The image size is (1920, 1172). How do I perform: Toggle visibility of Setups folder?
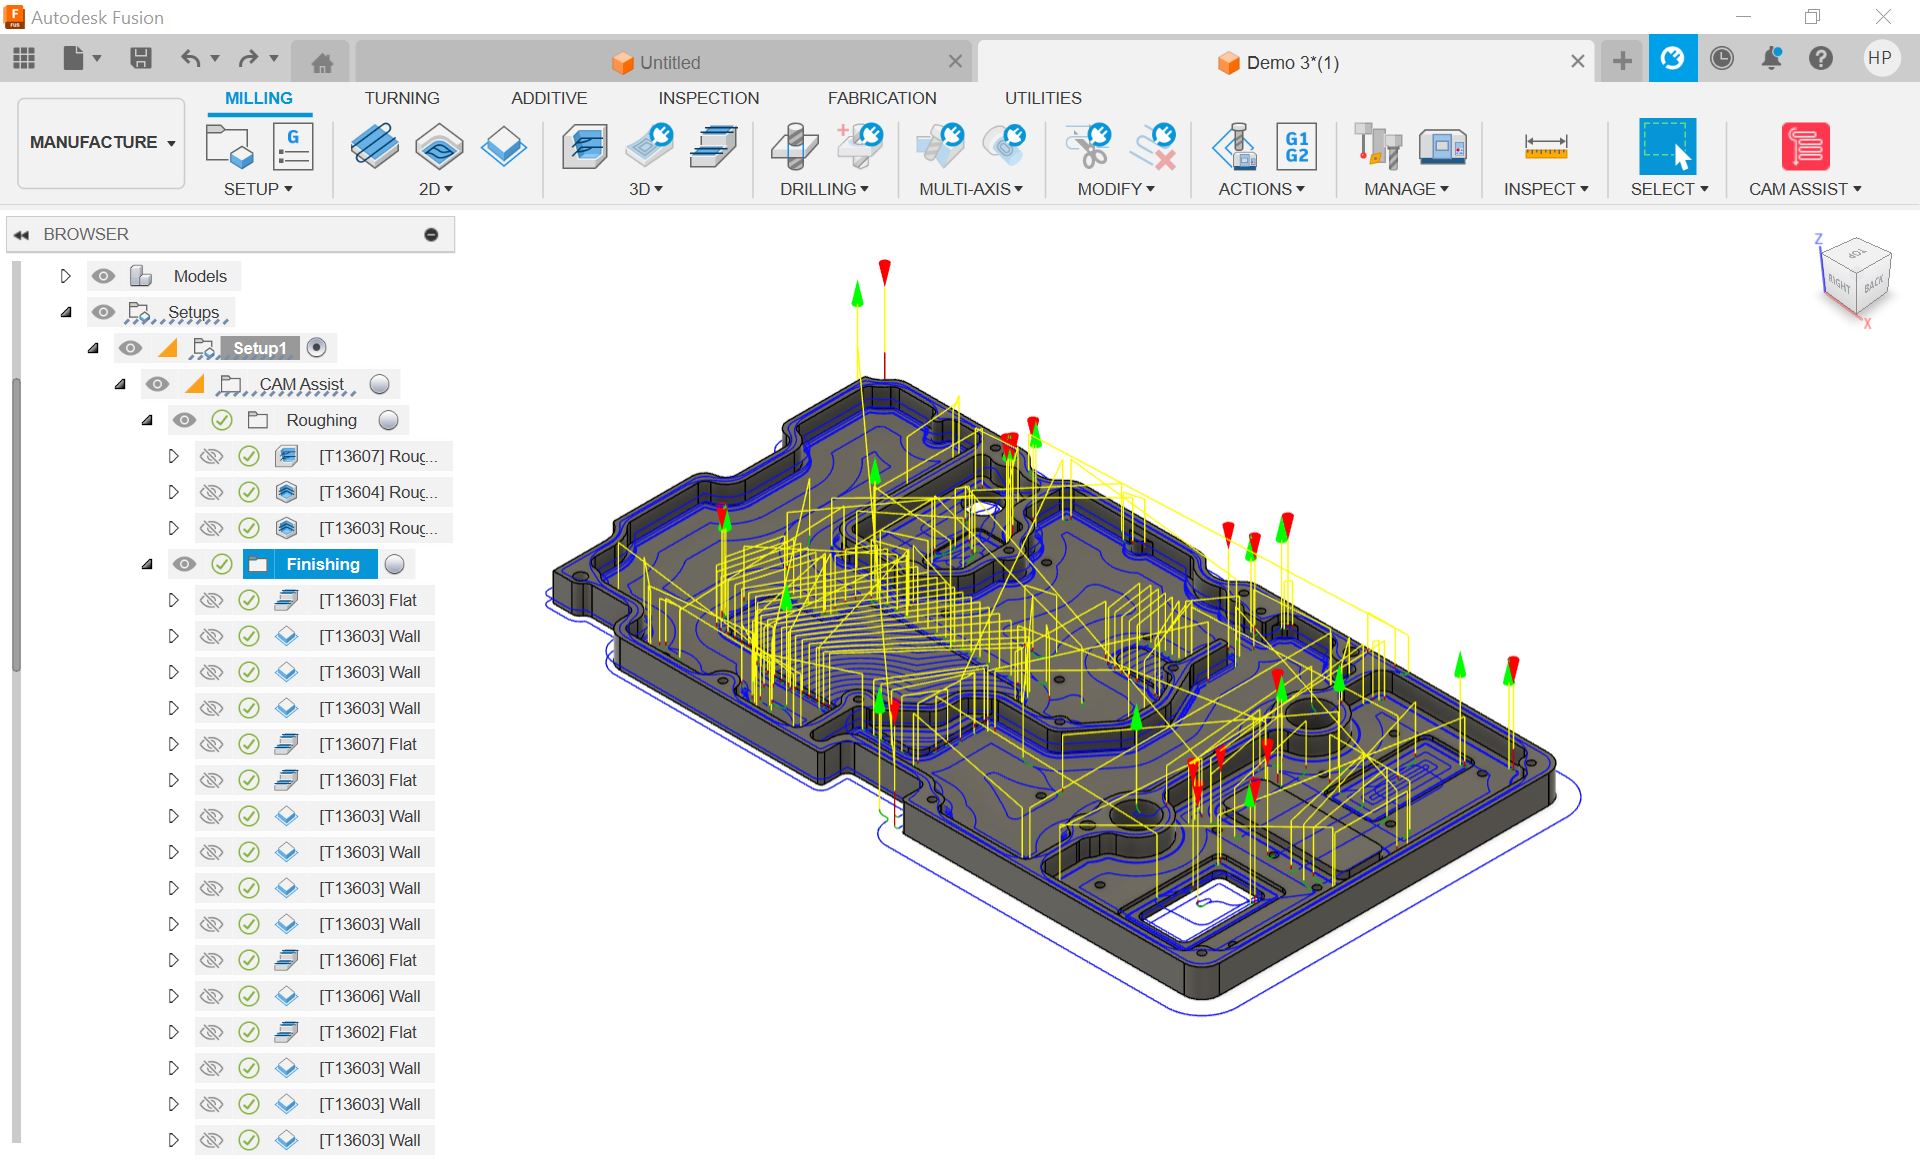point(103,312)
